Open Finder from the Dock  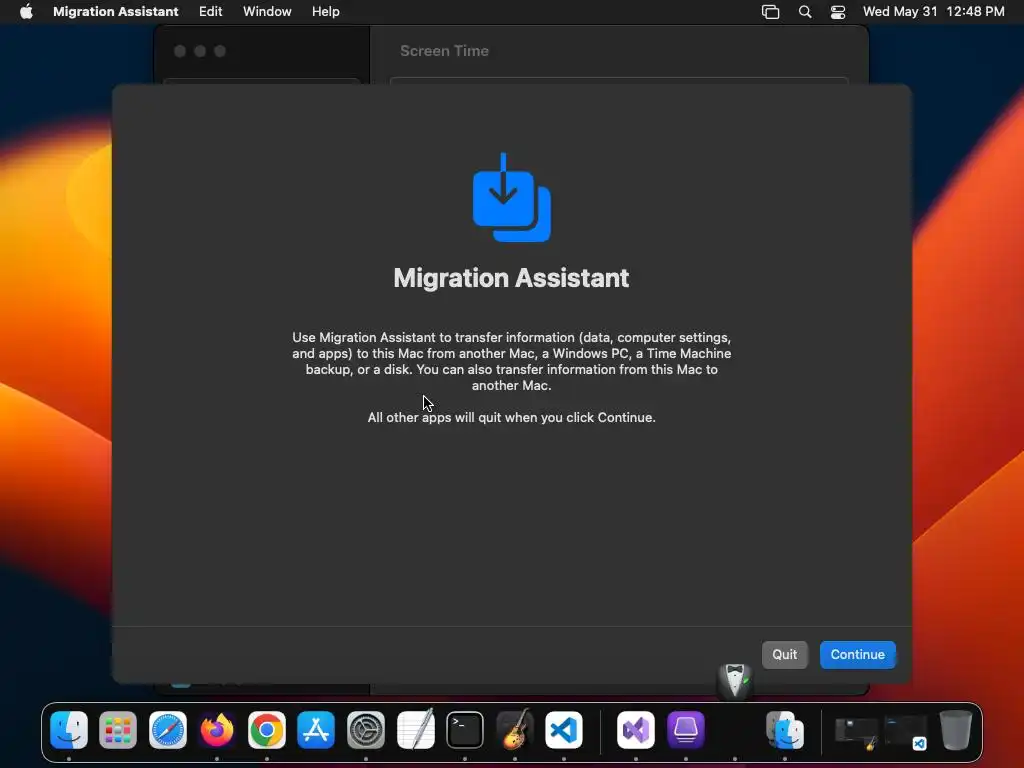click(x=69, y=729)
